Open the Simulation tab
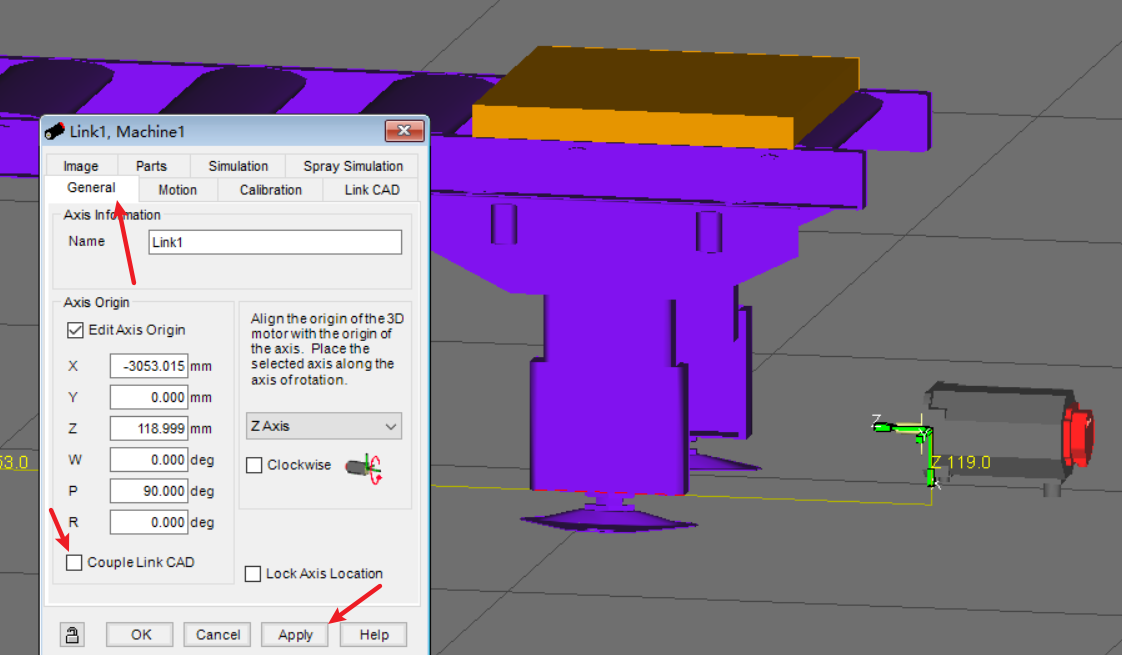Viewport: 1122px width, 655px height. (238, 166)
